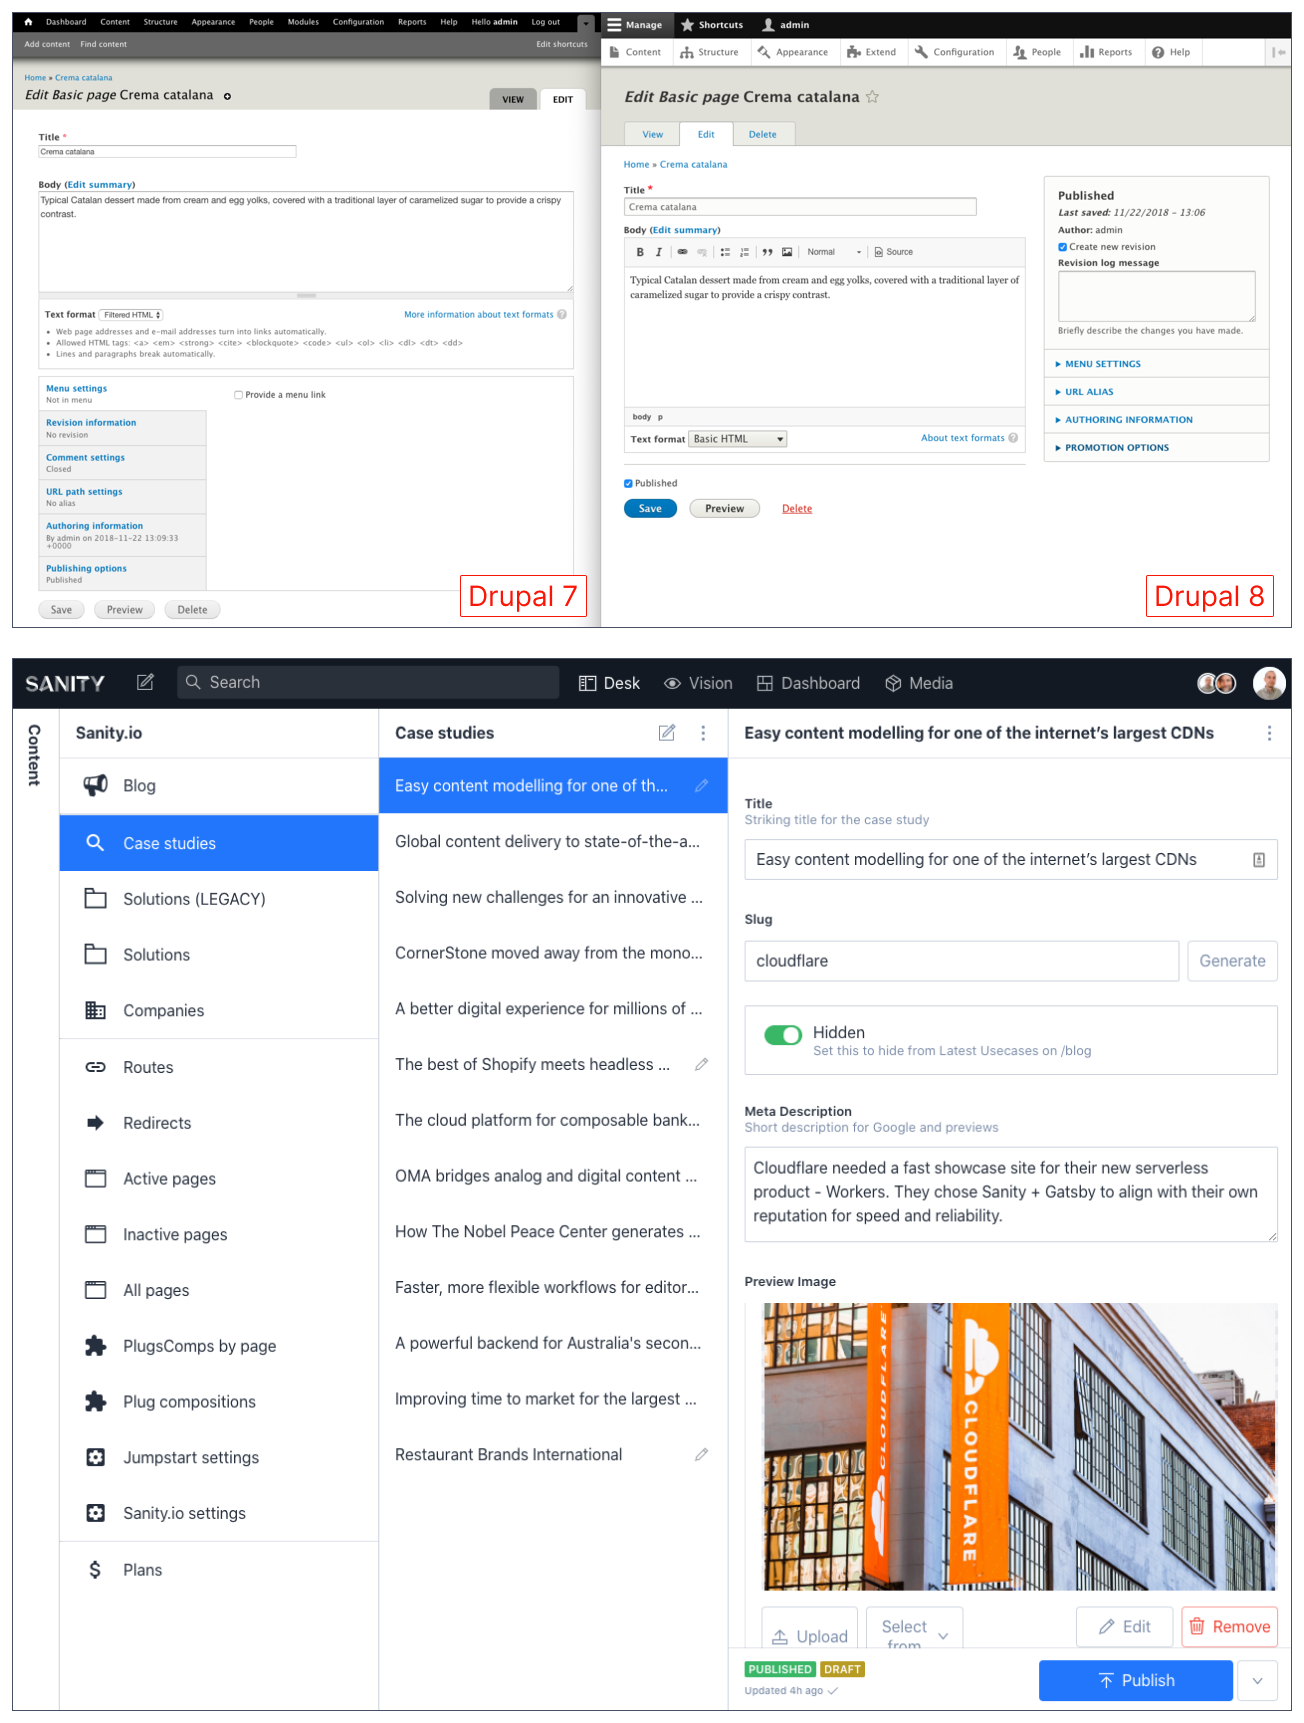Click the blockquote icon in Drupal 8 editor

pos(767,252)
